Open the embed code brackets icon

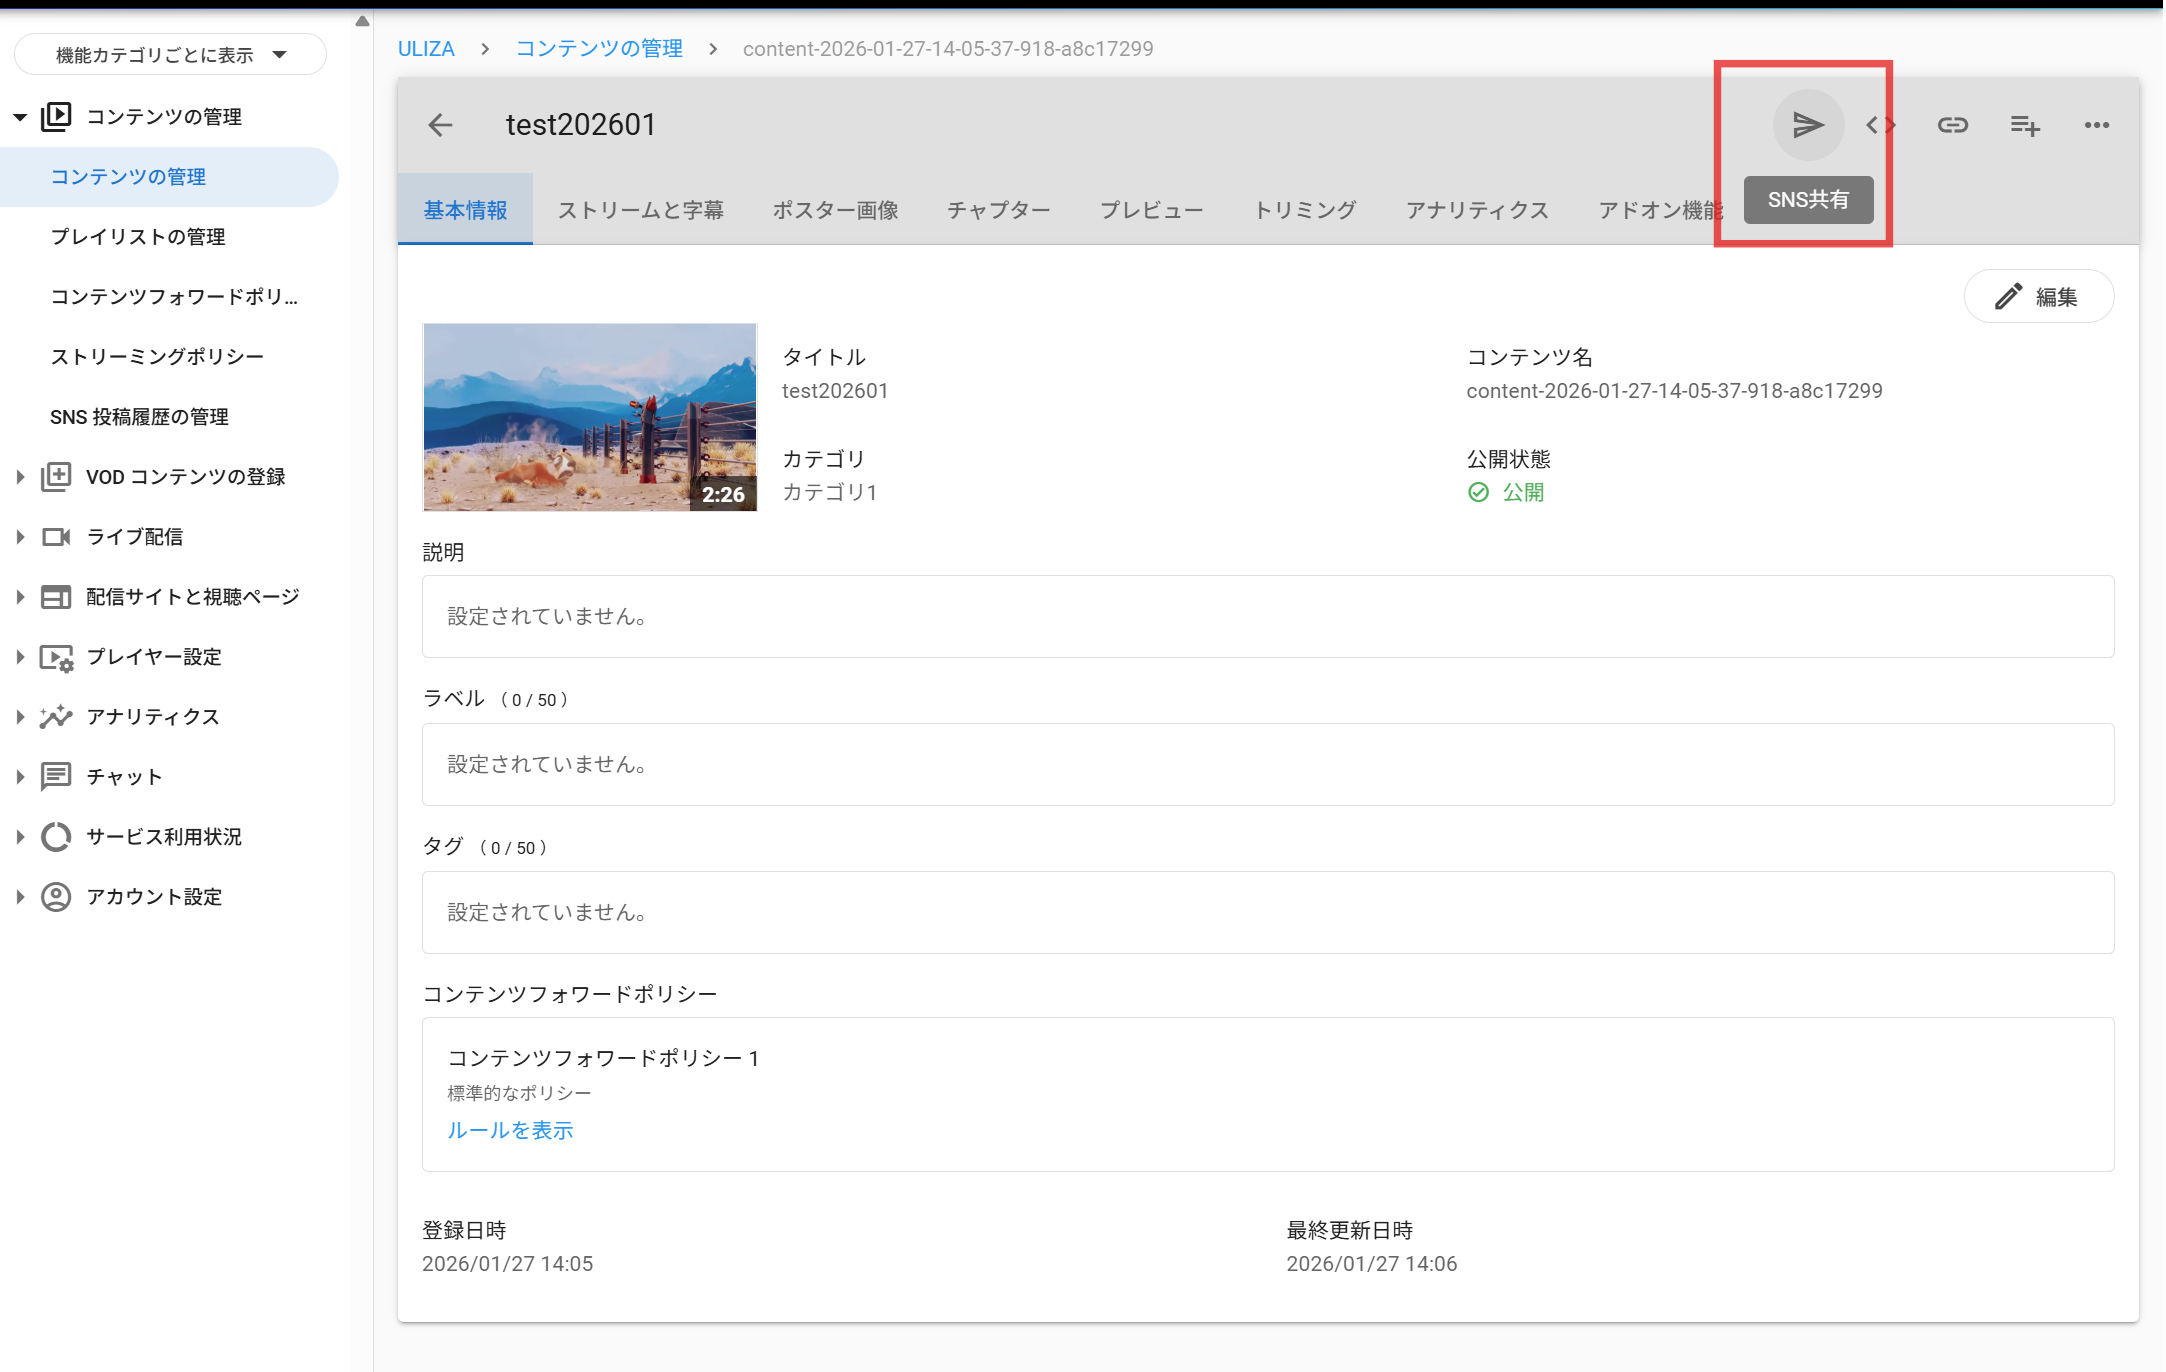pos(1880,125)
